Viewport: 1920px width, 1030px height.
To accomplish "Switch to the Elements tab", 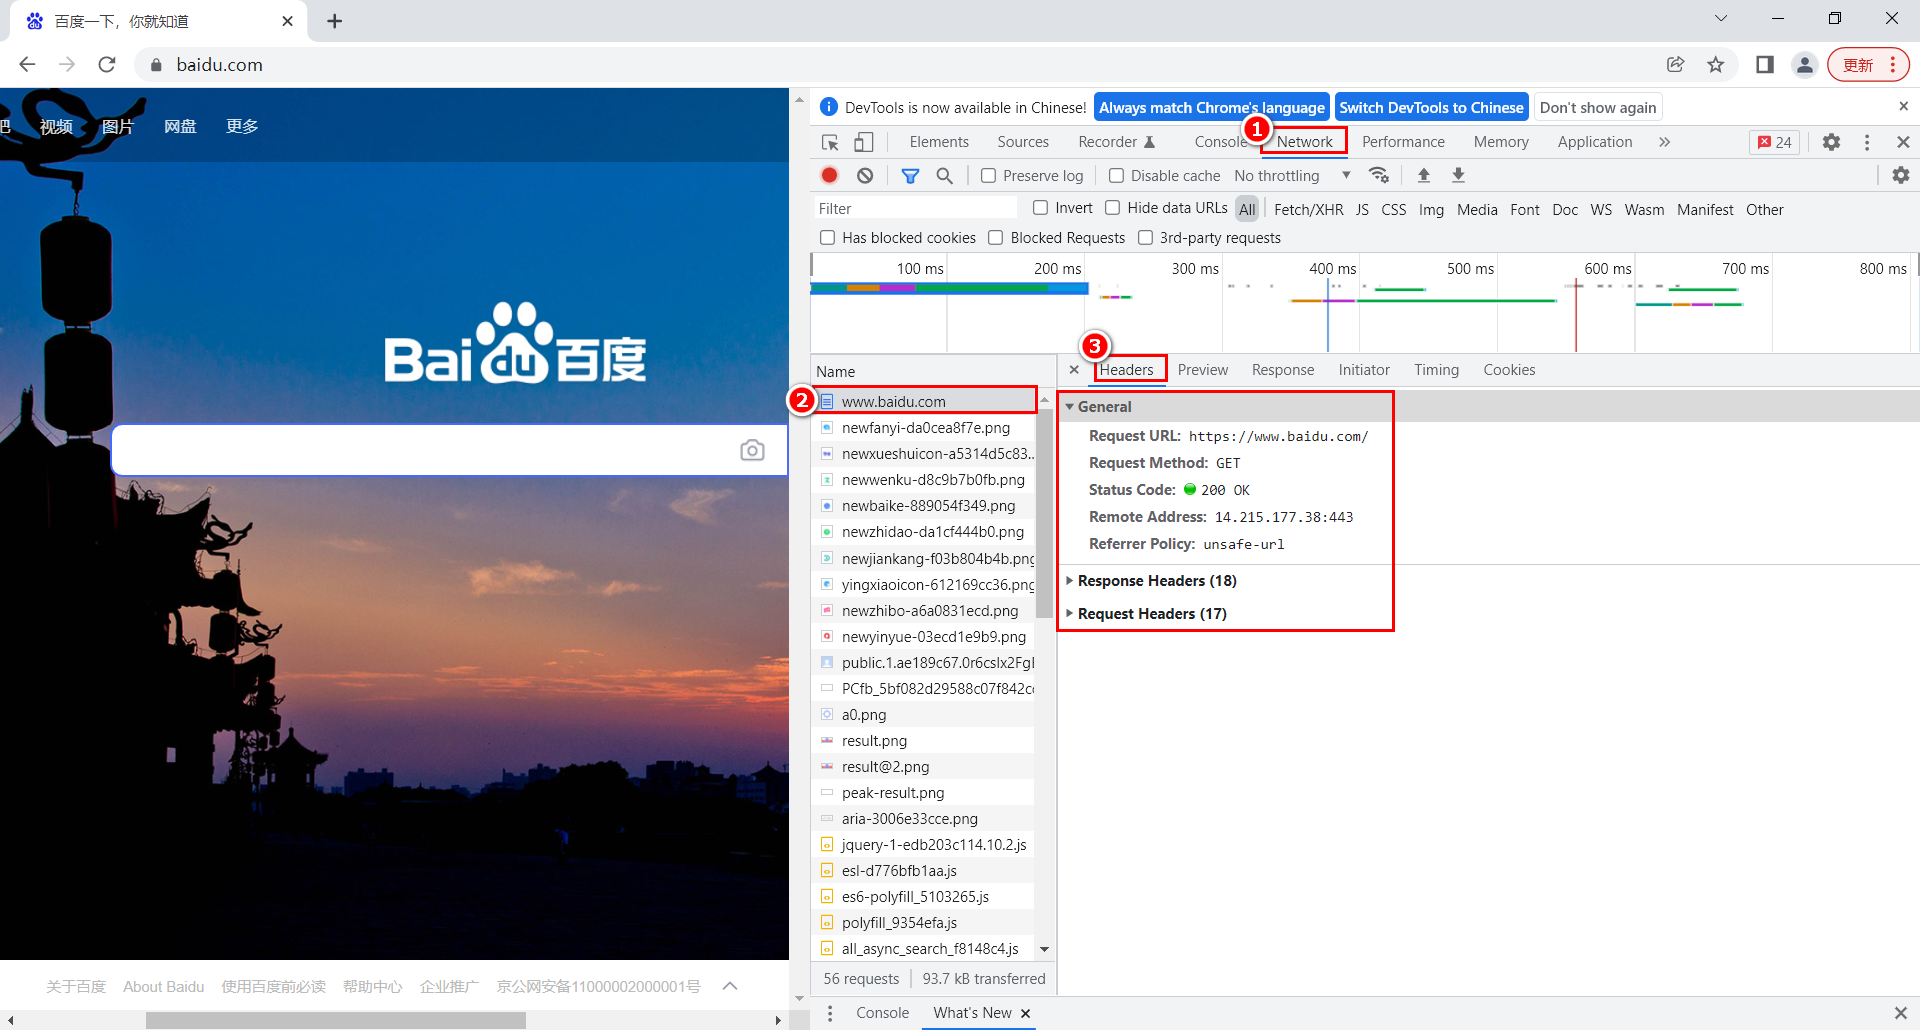I will tap(939, 142).
